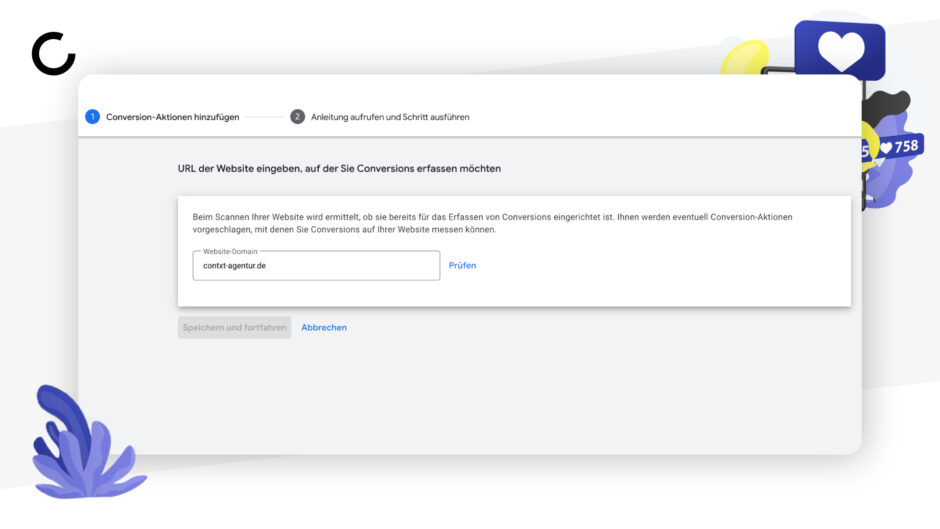Select the blue step 1 circle
940x529 pixels.
92,116
